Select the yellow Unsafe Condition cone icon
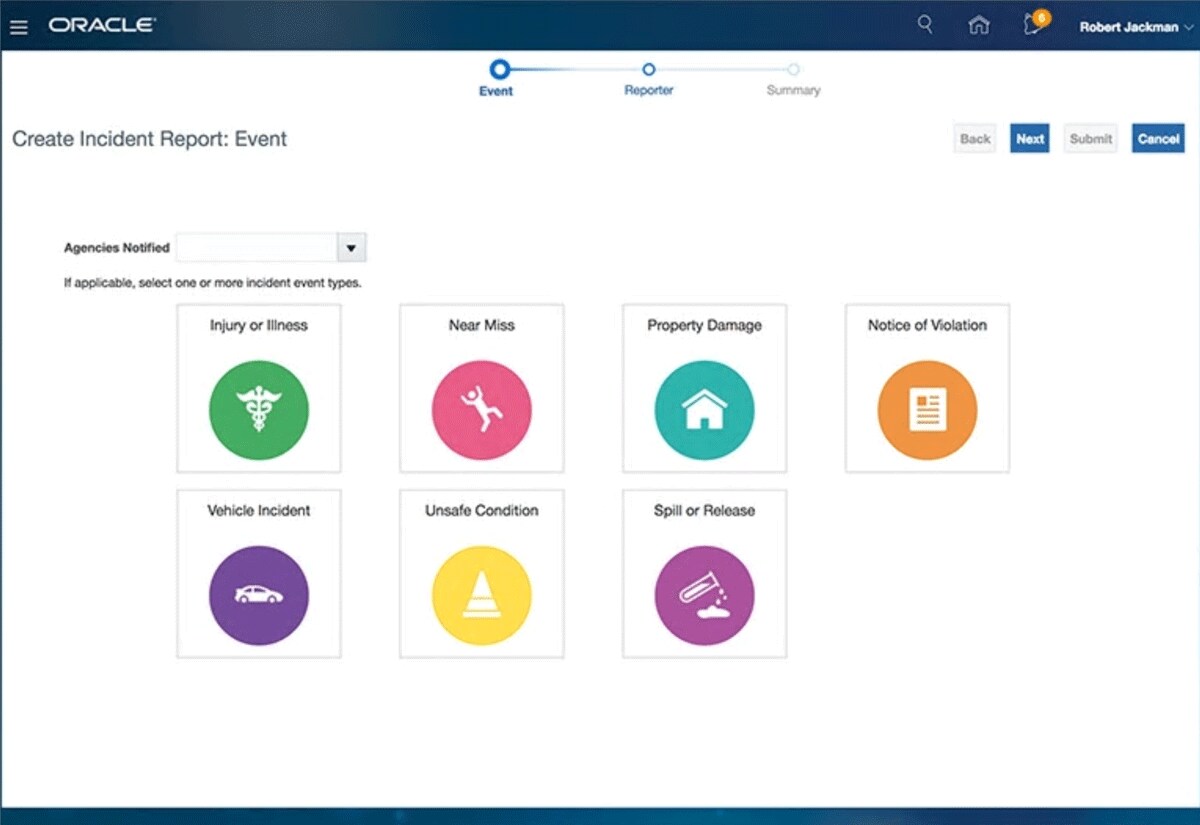The width and height of the screenshot is (1200, 825). point(482,595)
